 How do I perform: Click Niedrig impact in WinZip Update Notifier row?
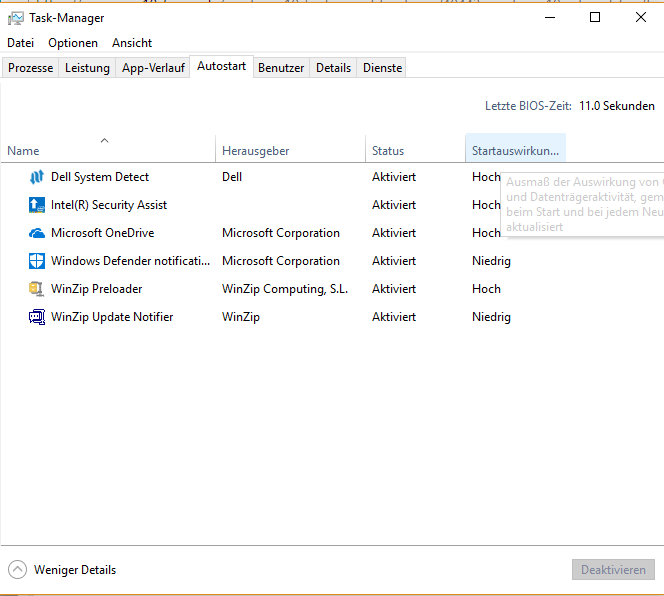491,317
